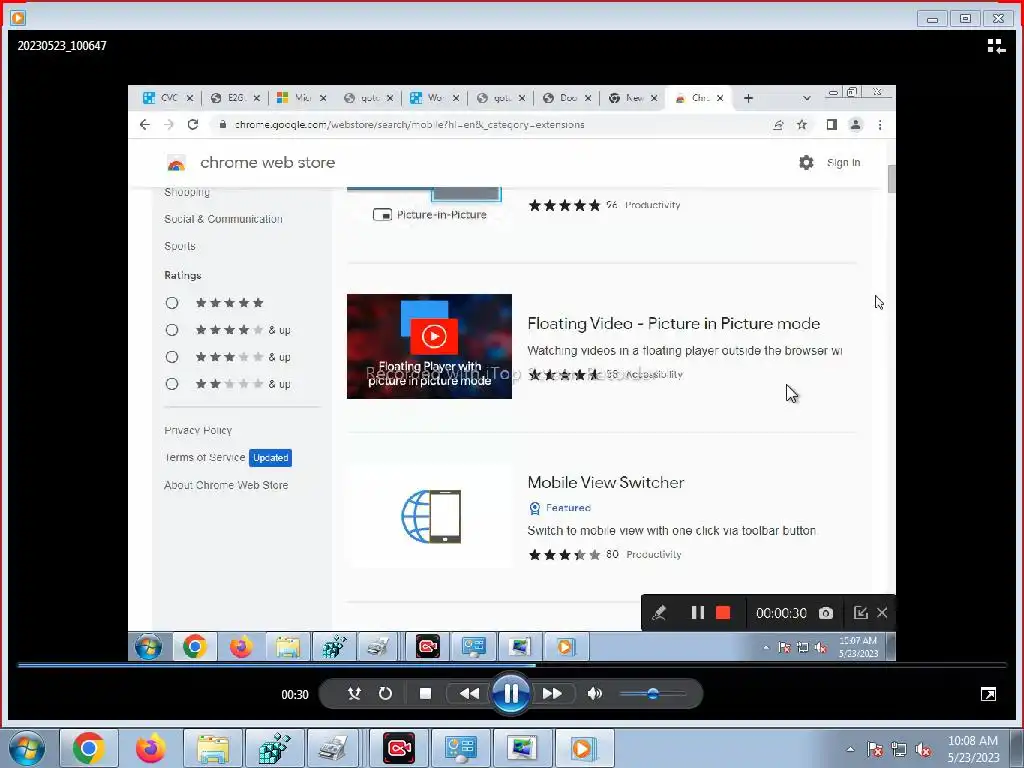
Task: Click the Media Player Next fast-forward button
Action: pos(552,694)
